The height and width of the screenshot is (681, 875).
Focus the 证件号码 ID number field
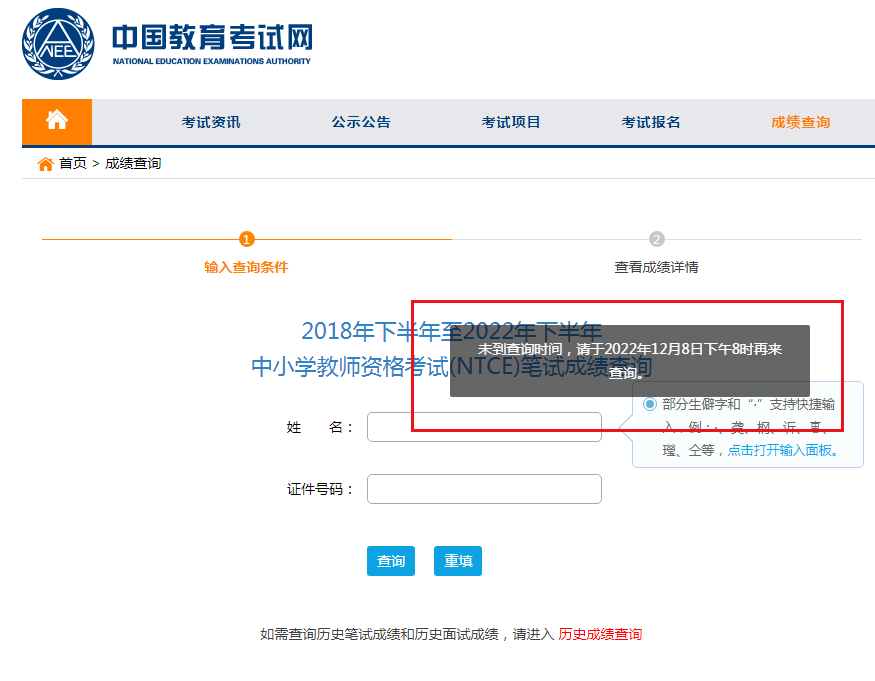pyautogui.click(x=484, y=489)
